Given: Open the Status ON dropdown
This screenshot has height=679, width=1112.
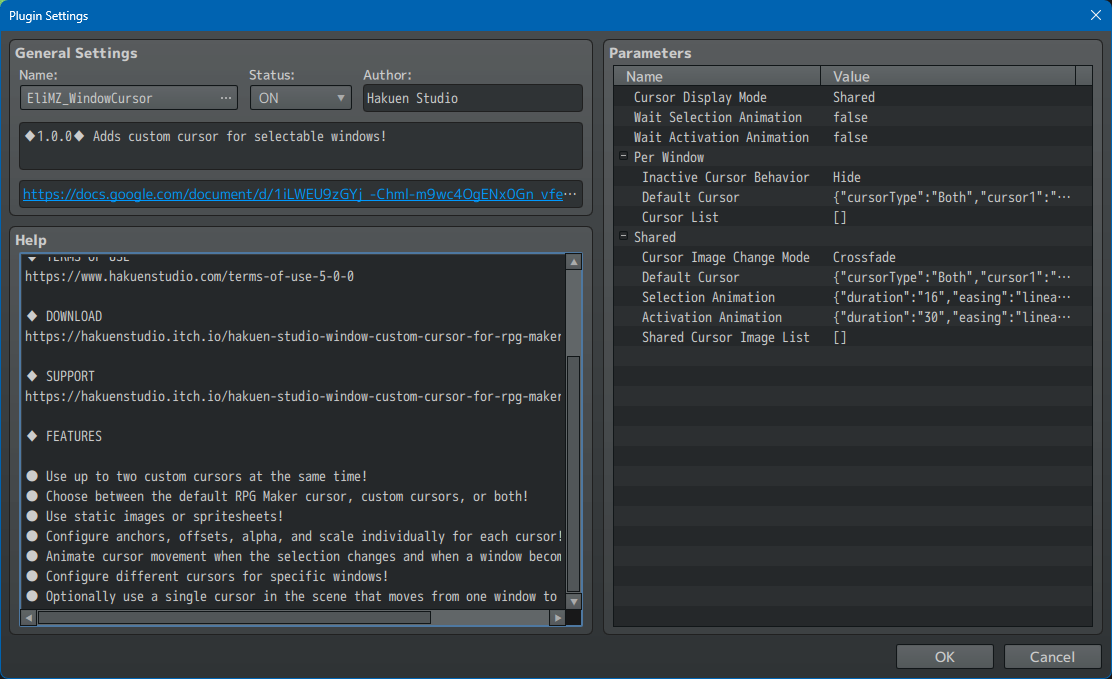Looking at the screenshot, I should tap(301, 98).
